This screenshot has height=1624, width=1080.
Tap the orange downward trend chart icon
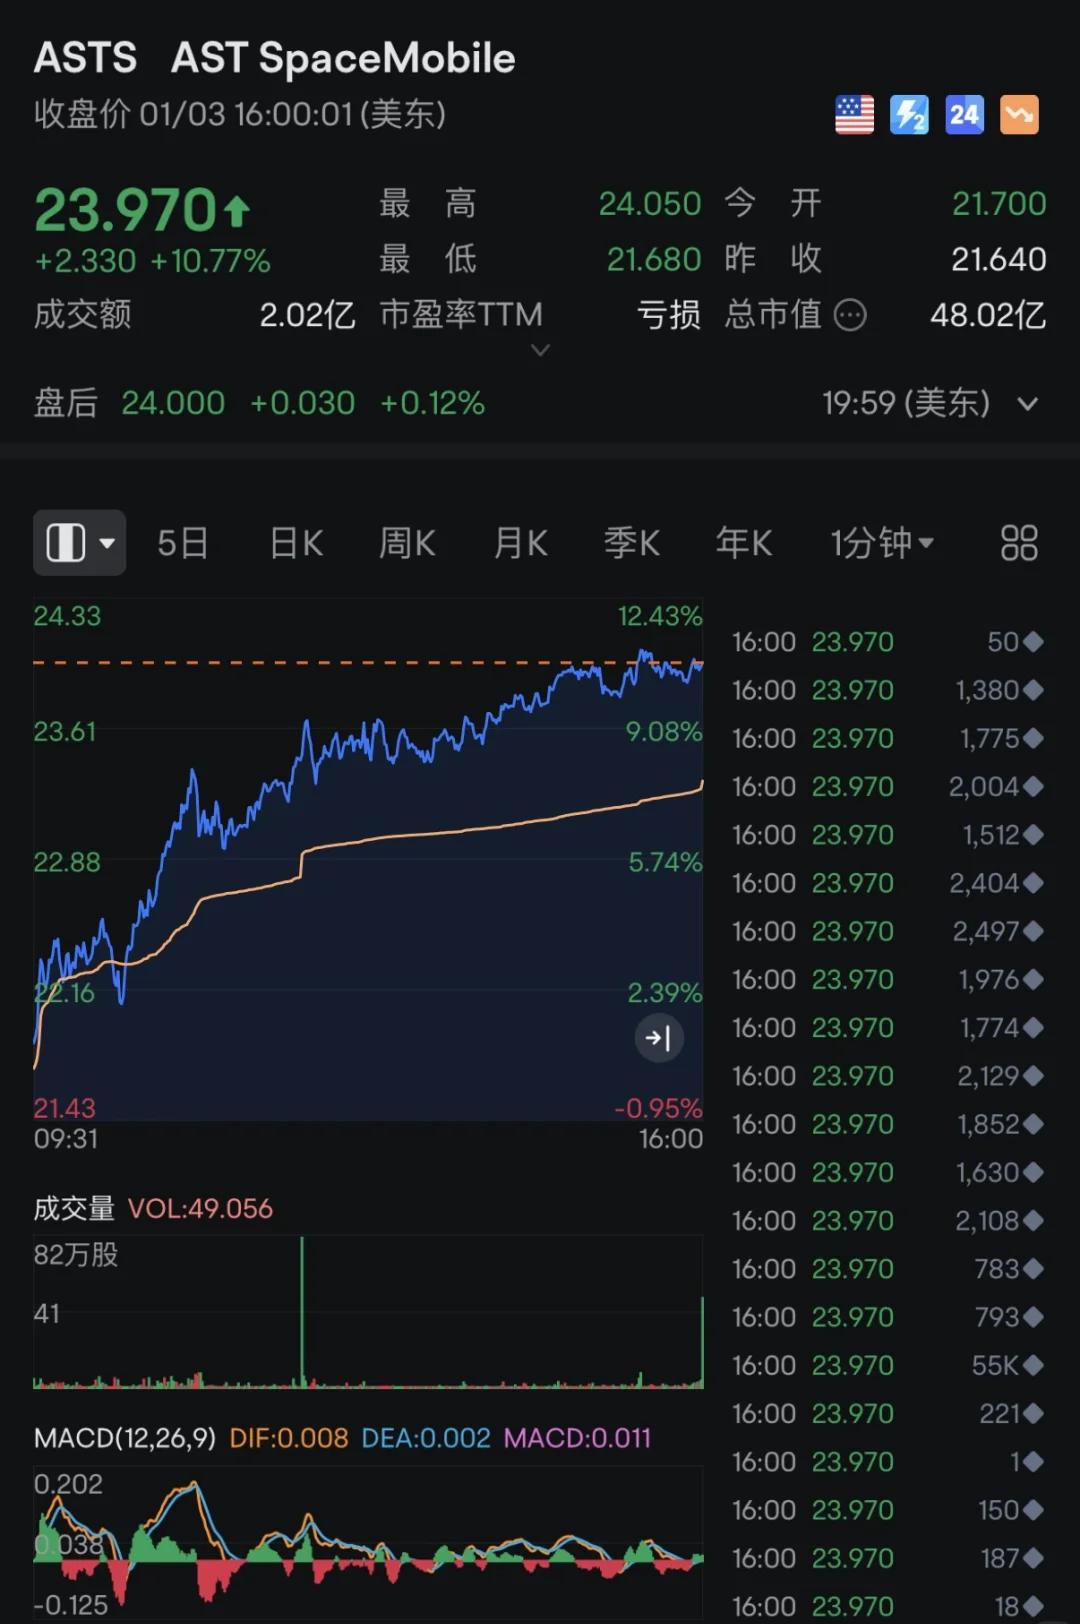(1019, 115)
